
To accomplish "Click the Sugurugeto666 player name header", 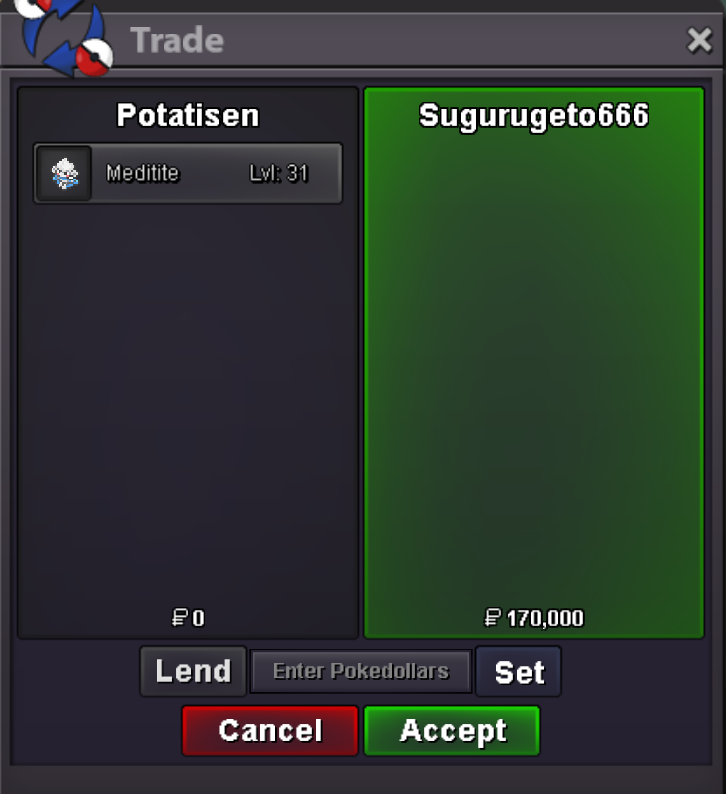I will tap(534, 115).
